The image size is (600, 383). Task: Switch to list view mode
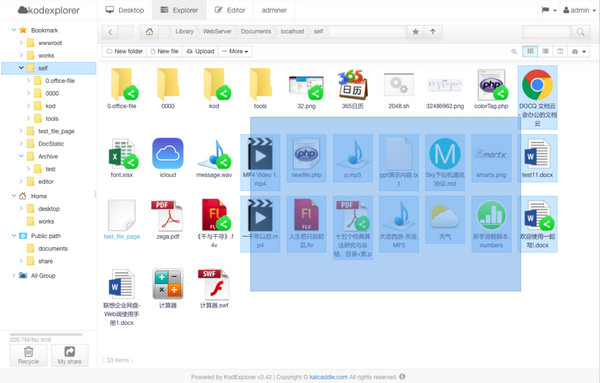point(545,51)
